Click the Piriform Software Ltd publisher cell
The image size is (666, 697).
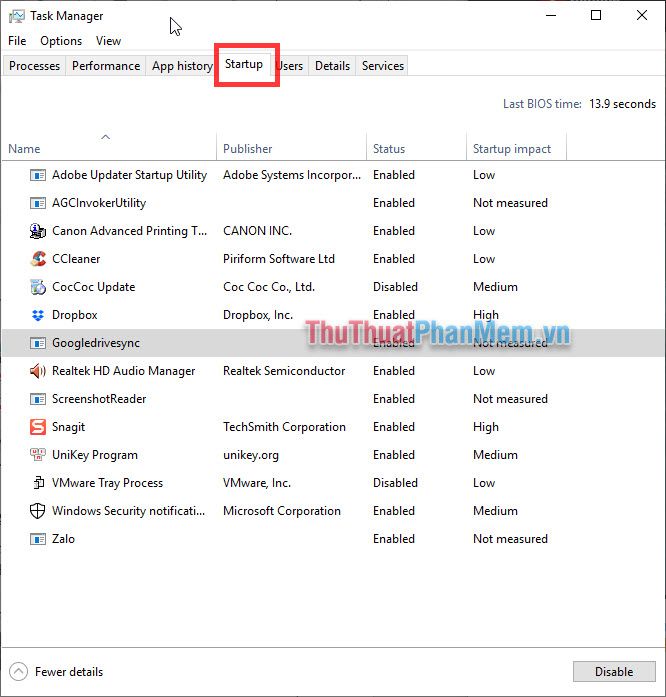pyautogui.click(x=279, y=259)
